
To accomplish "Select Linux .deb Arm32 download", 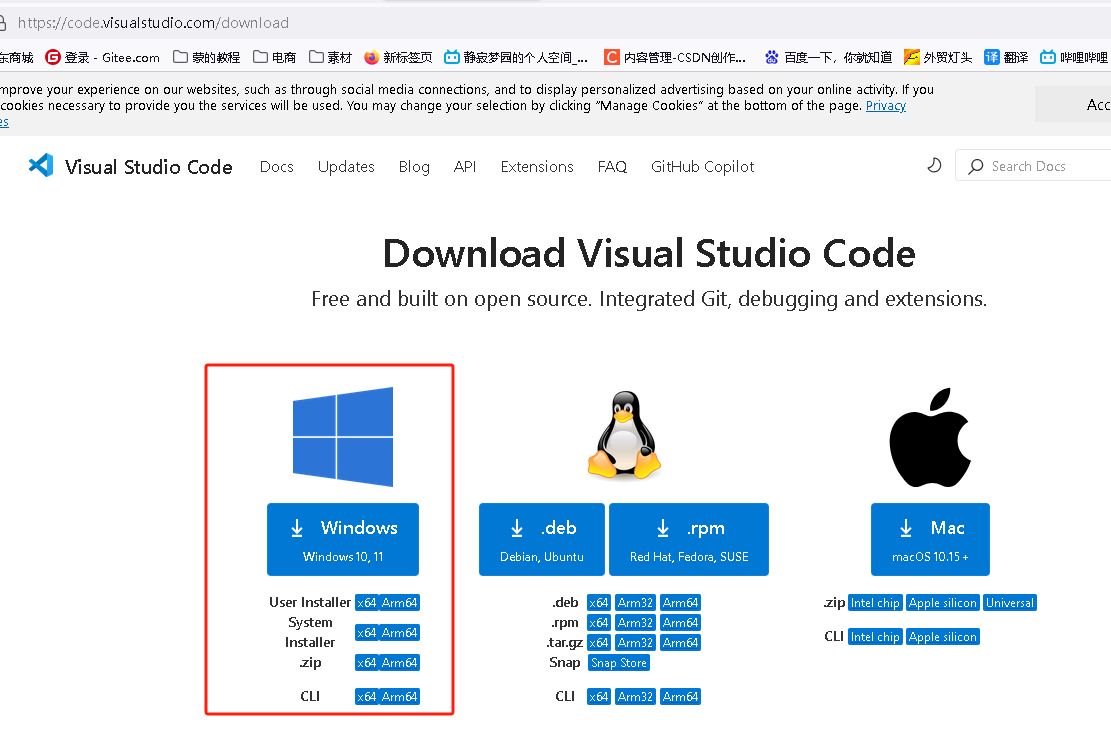I will [x=636, y=602].
